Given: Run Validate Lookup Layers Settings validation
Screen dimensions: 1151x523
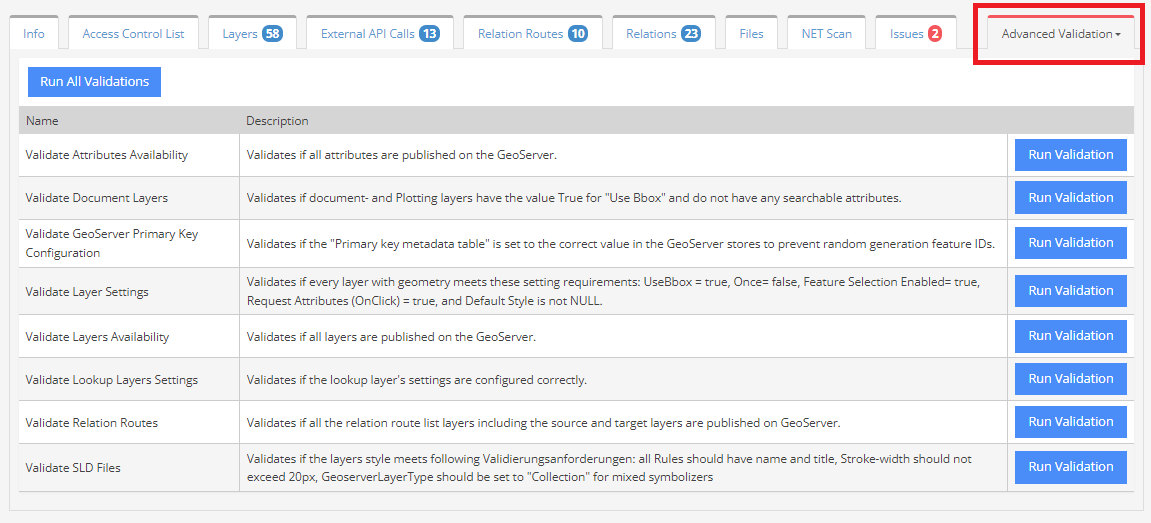Looking at the screenshot, I should (x=1070, y=379).
